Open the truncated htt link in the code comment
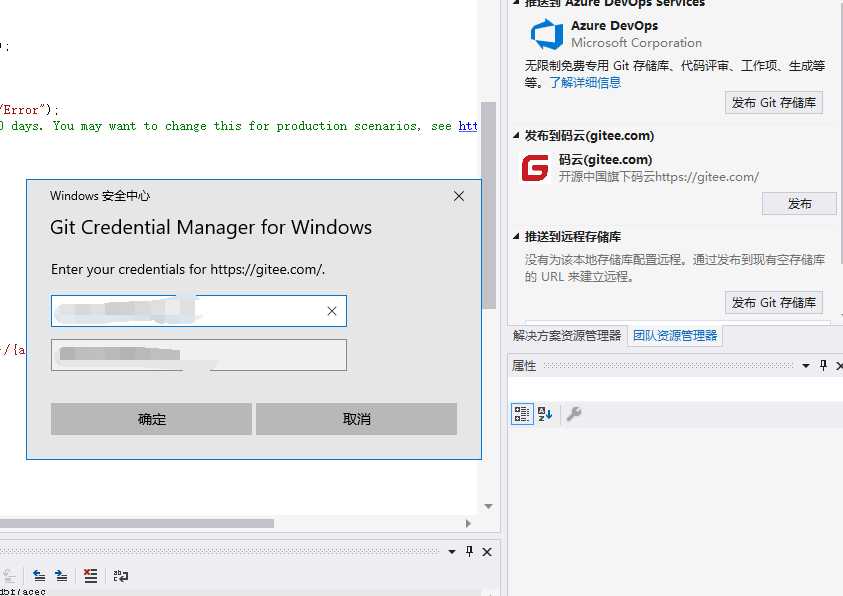843x596 pixels. [468, 126]
